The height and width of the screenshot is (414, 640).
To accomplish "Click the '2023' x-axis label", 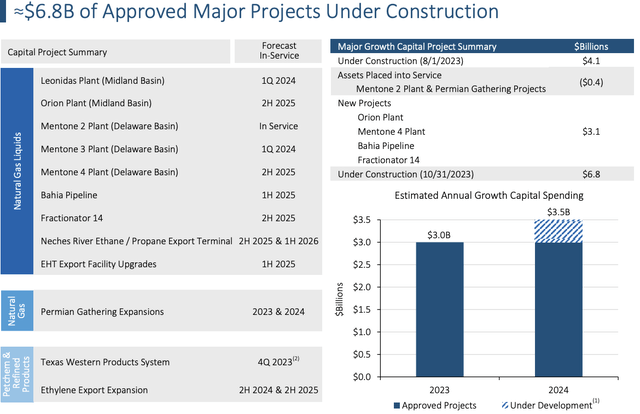I will click(x=439, y=390).
